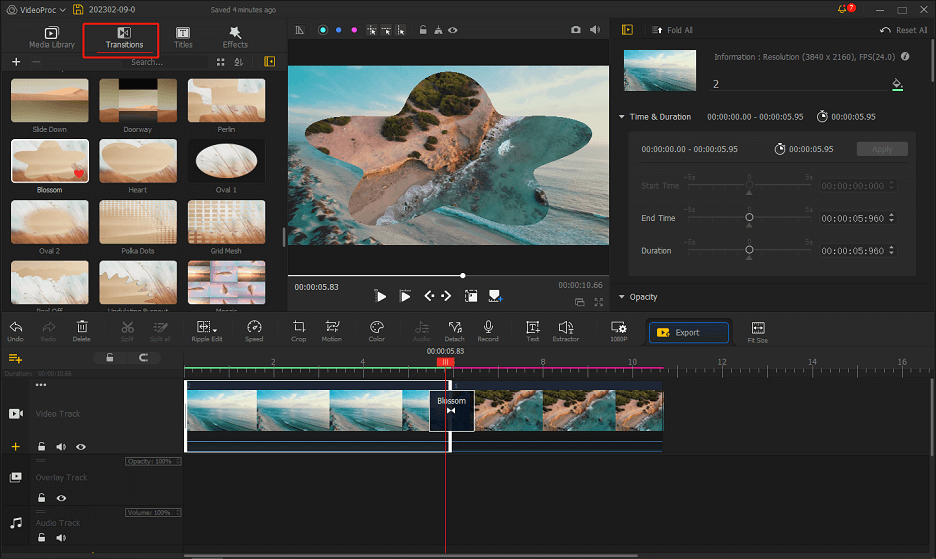
Task: Click Fold All in the inspector
Action: (672, 30)
